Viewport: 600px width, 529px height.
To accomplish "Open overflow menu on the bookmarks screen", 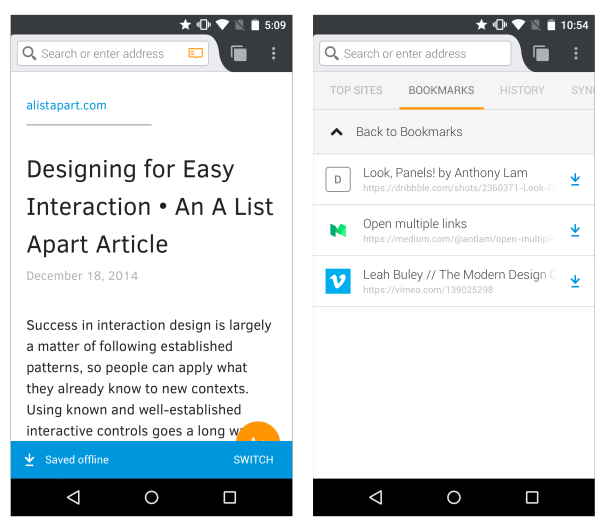I will (576, 54).
